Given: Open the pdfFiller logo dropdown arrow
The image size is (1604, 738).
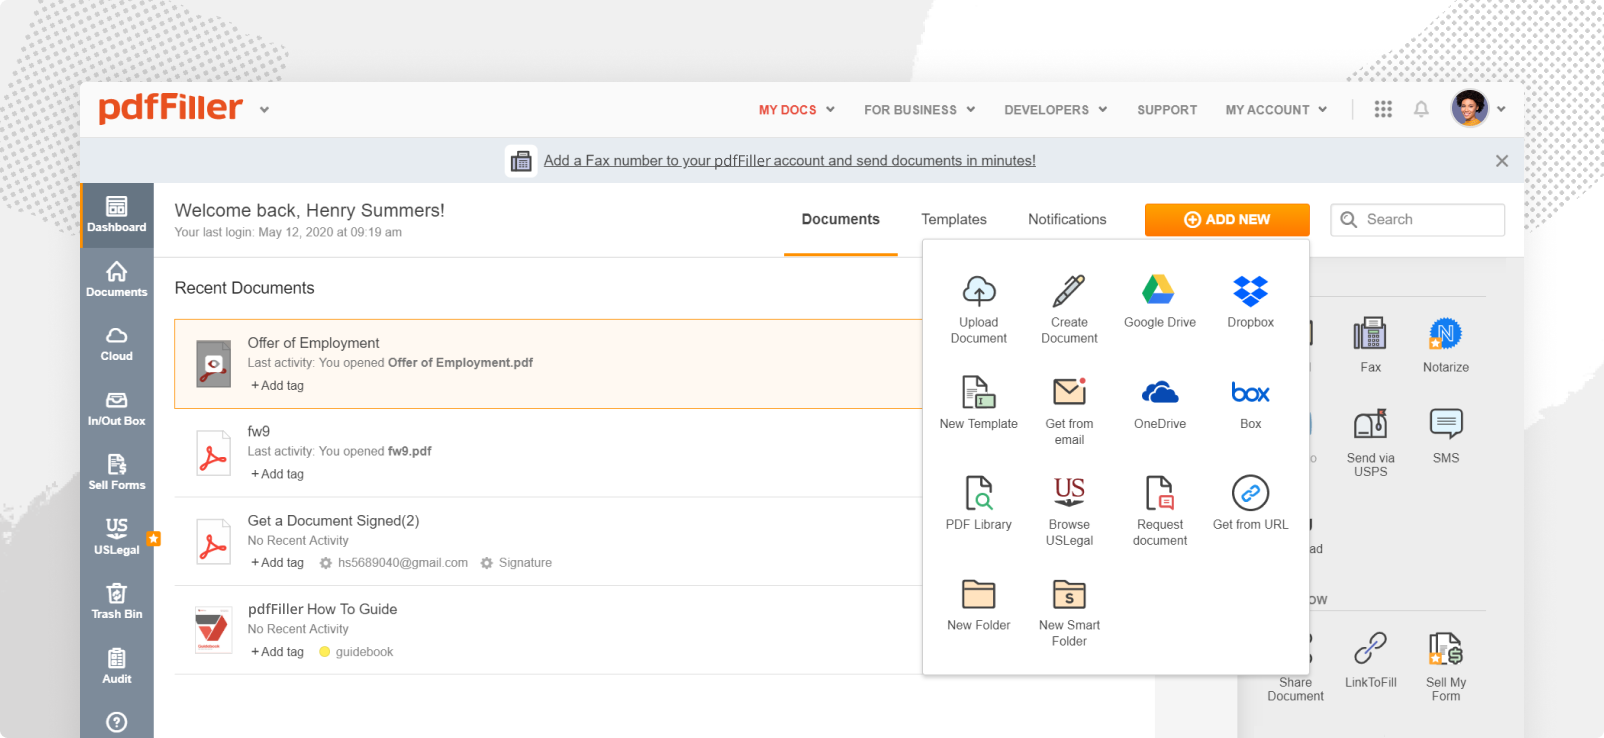Looking at the screenshot, I should click(x=264, y=110).
